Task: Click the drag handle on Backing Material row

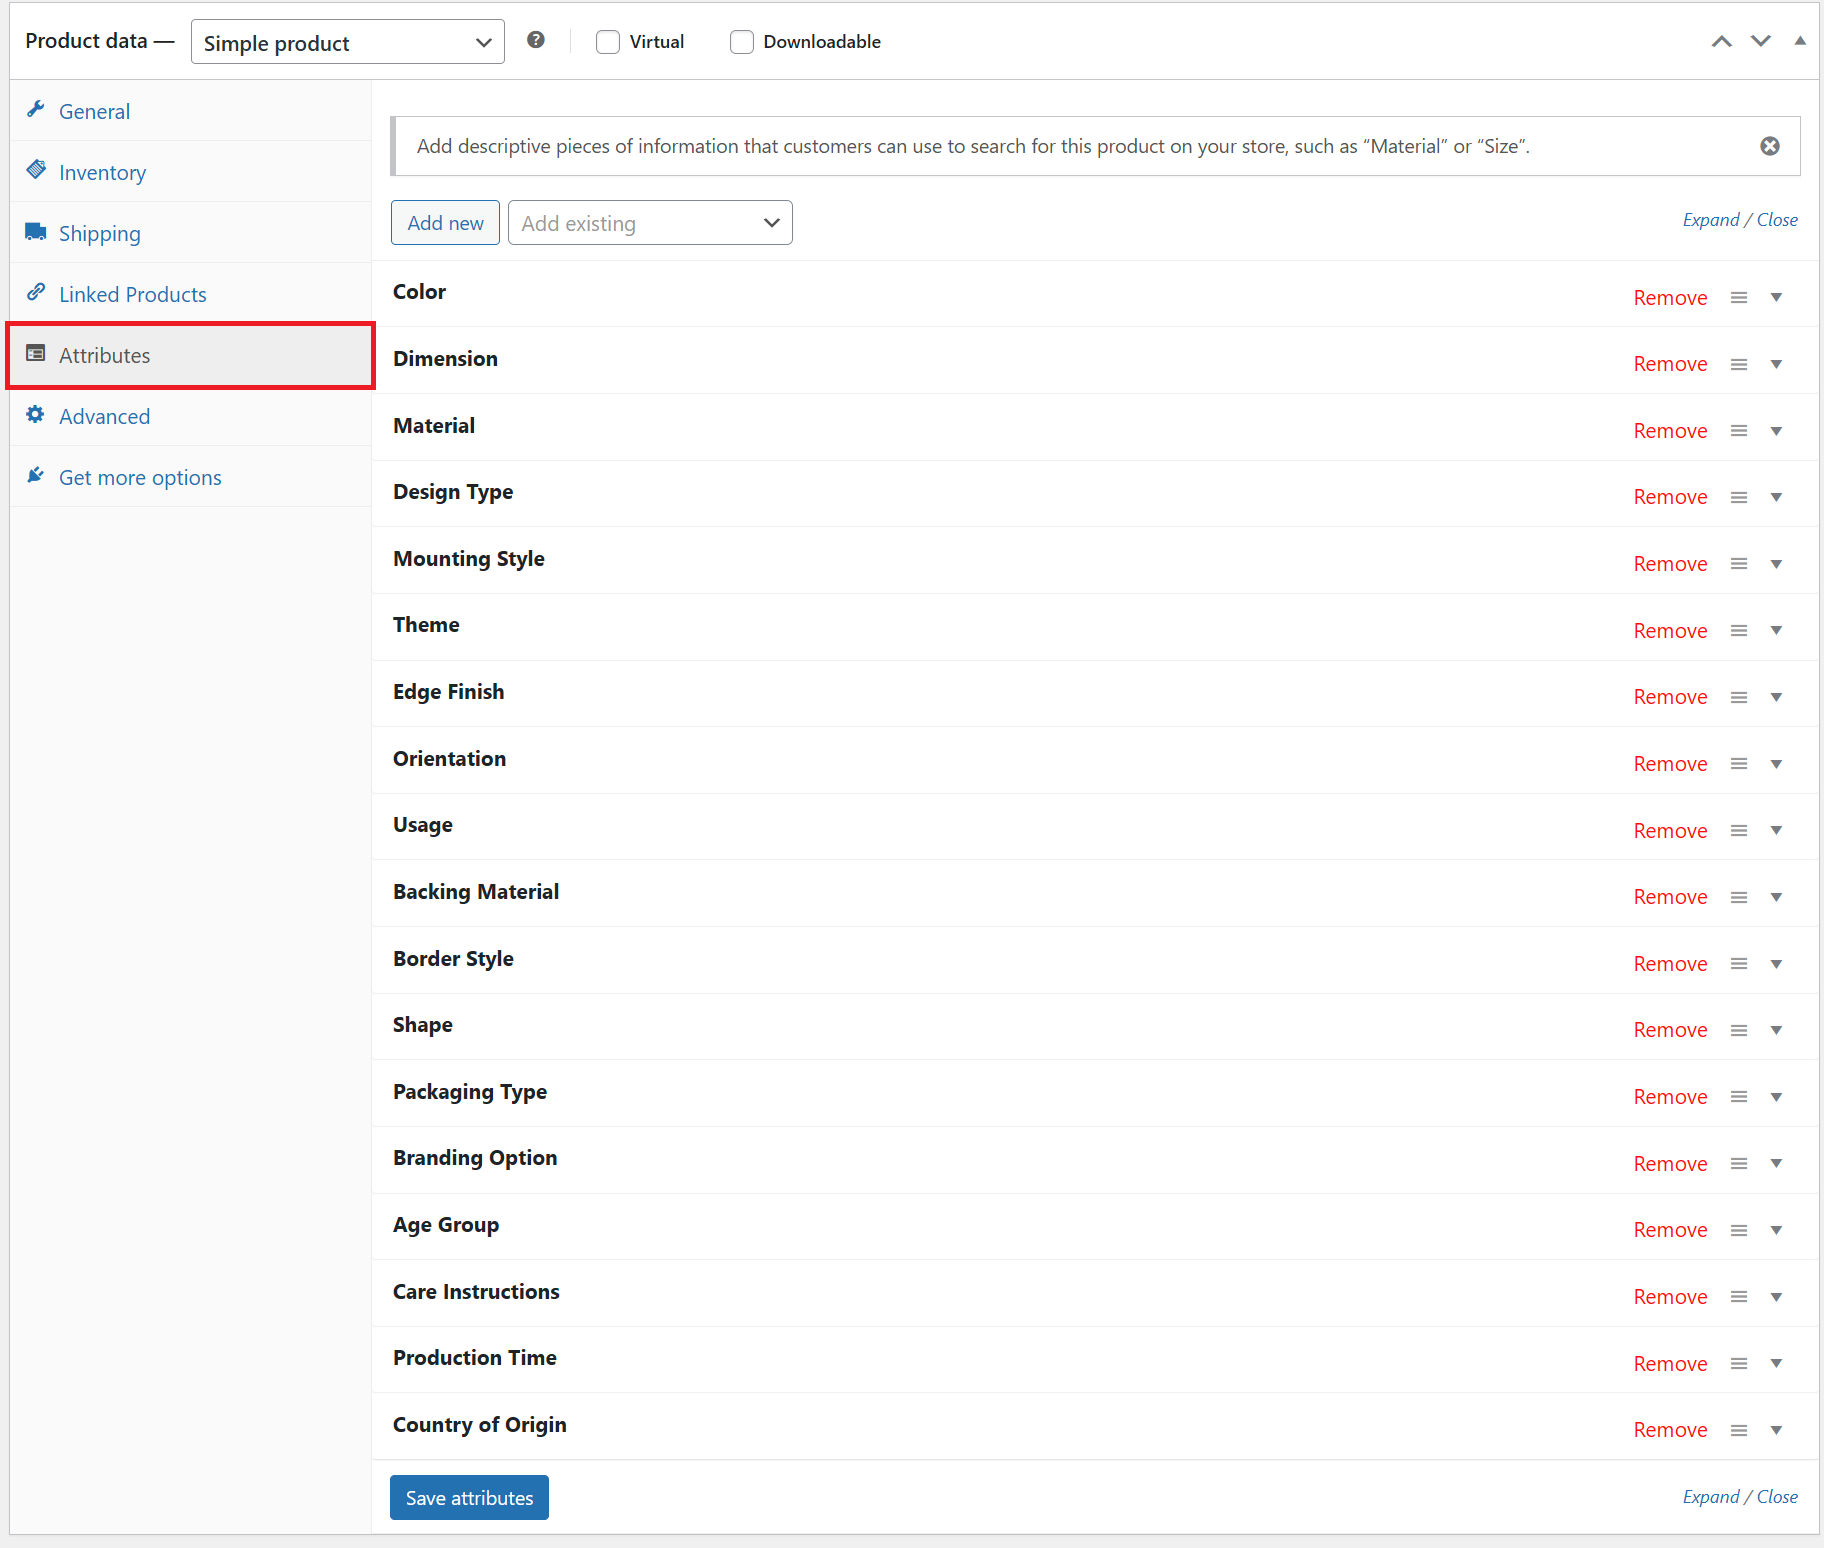Action: coord(1739,897)
